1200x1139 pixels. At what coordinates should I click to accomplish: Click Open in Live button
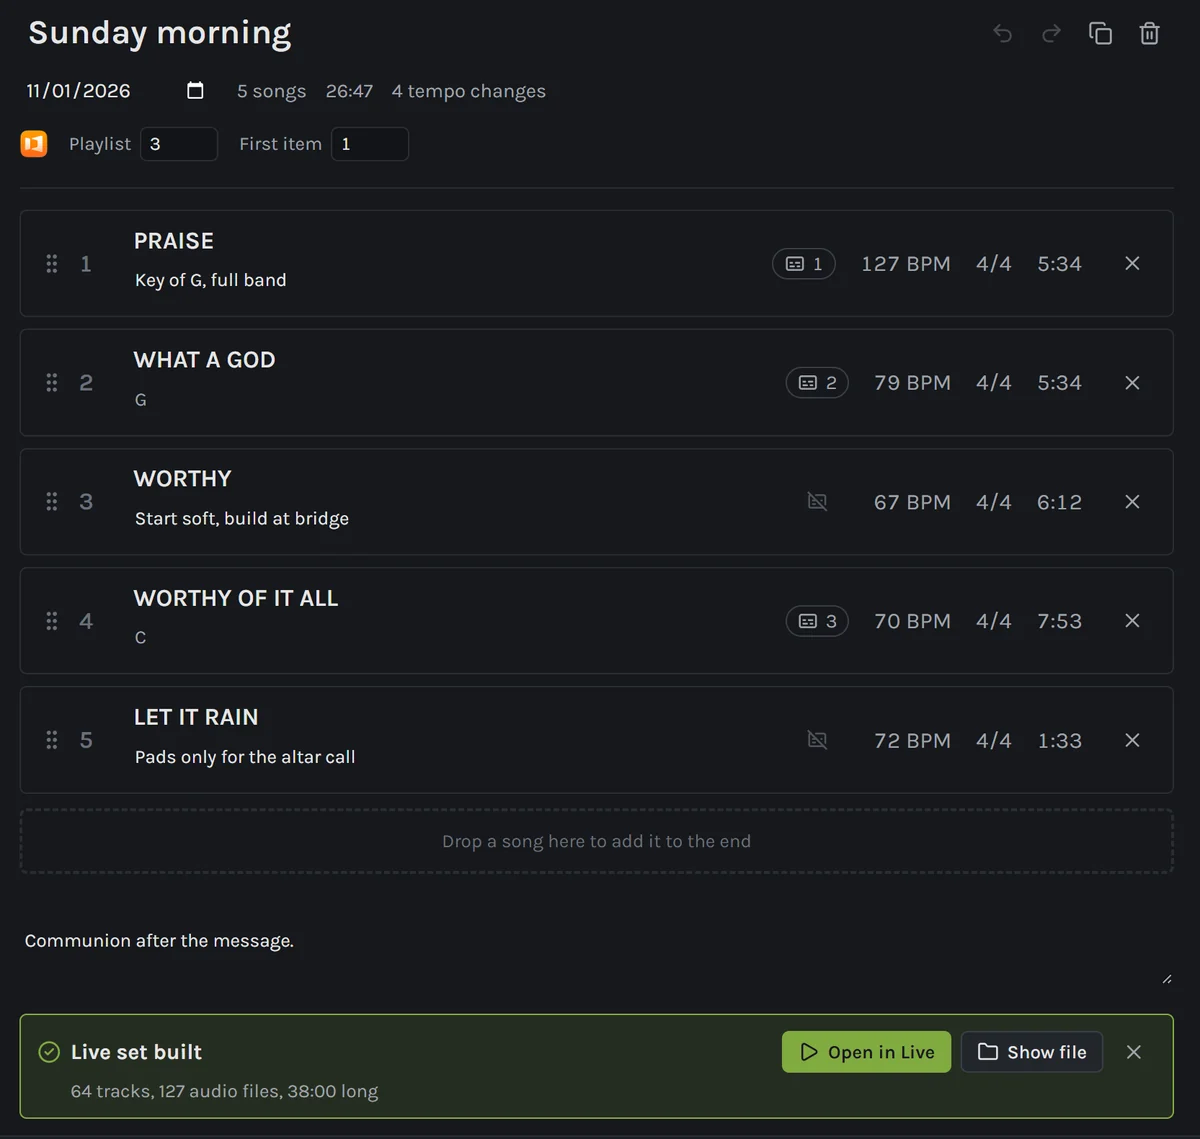tap(866, 1052)
